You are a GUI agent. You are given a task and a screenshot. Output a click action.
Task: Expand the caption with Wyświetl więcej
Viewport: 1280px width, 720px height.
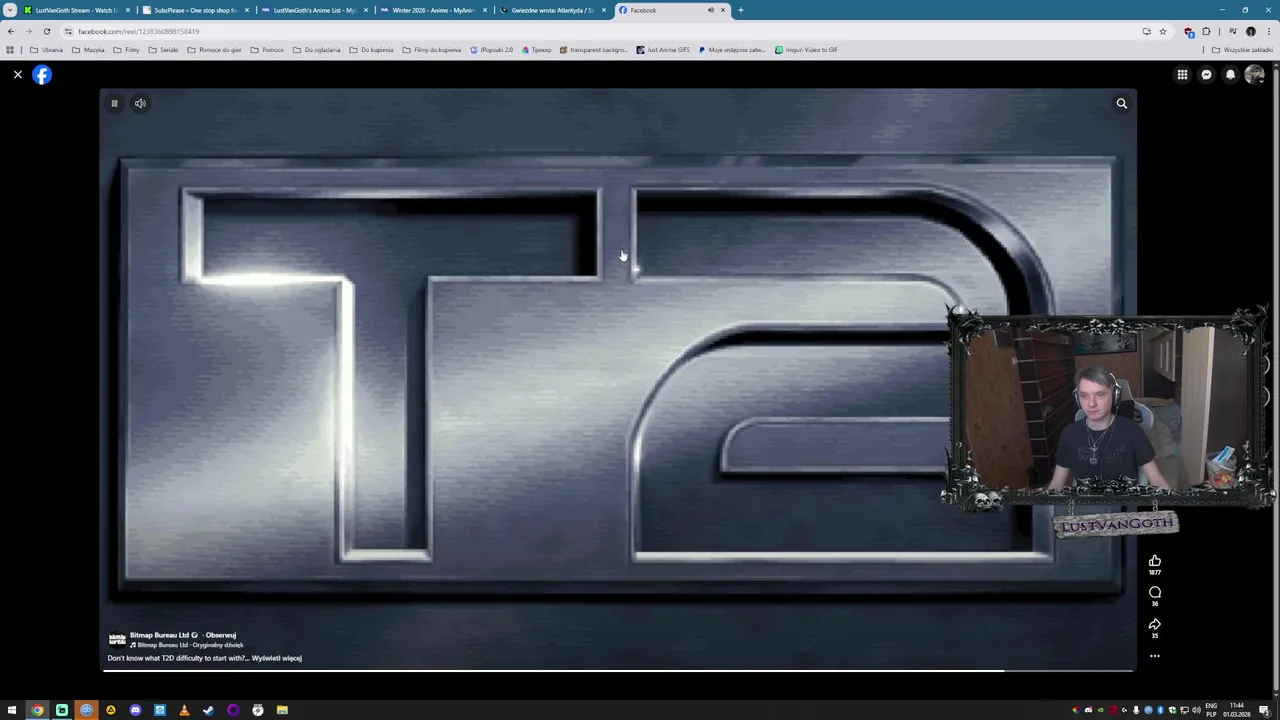(x=277, y=658)
